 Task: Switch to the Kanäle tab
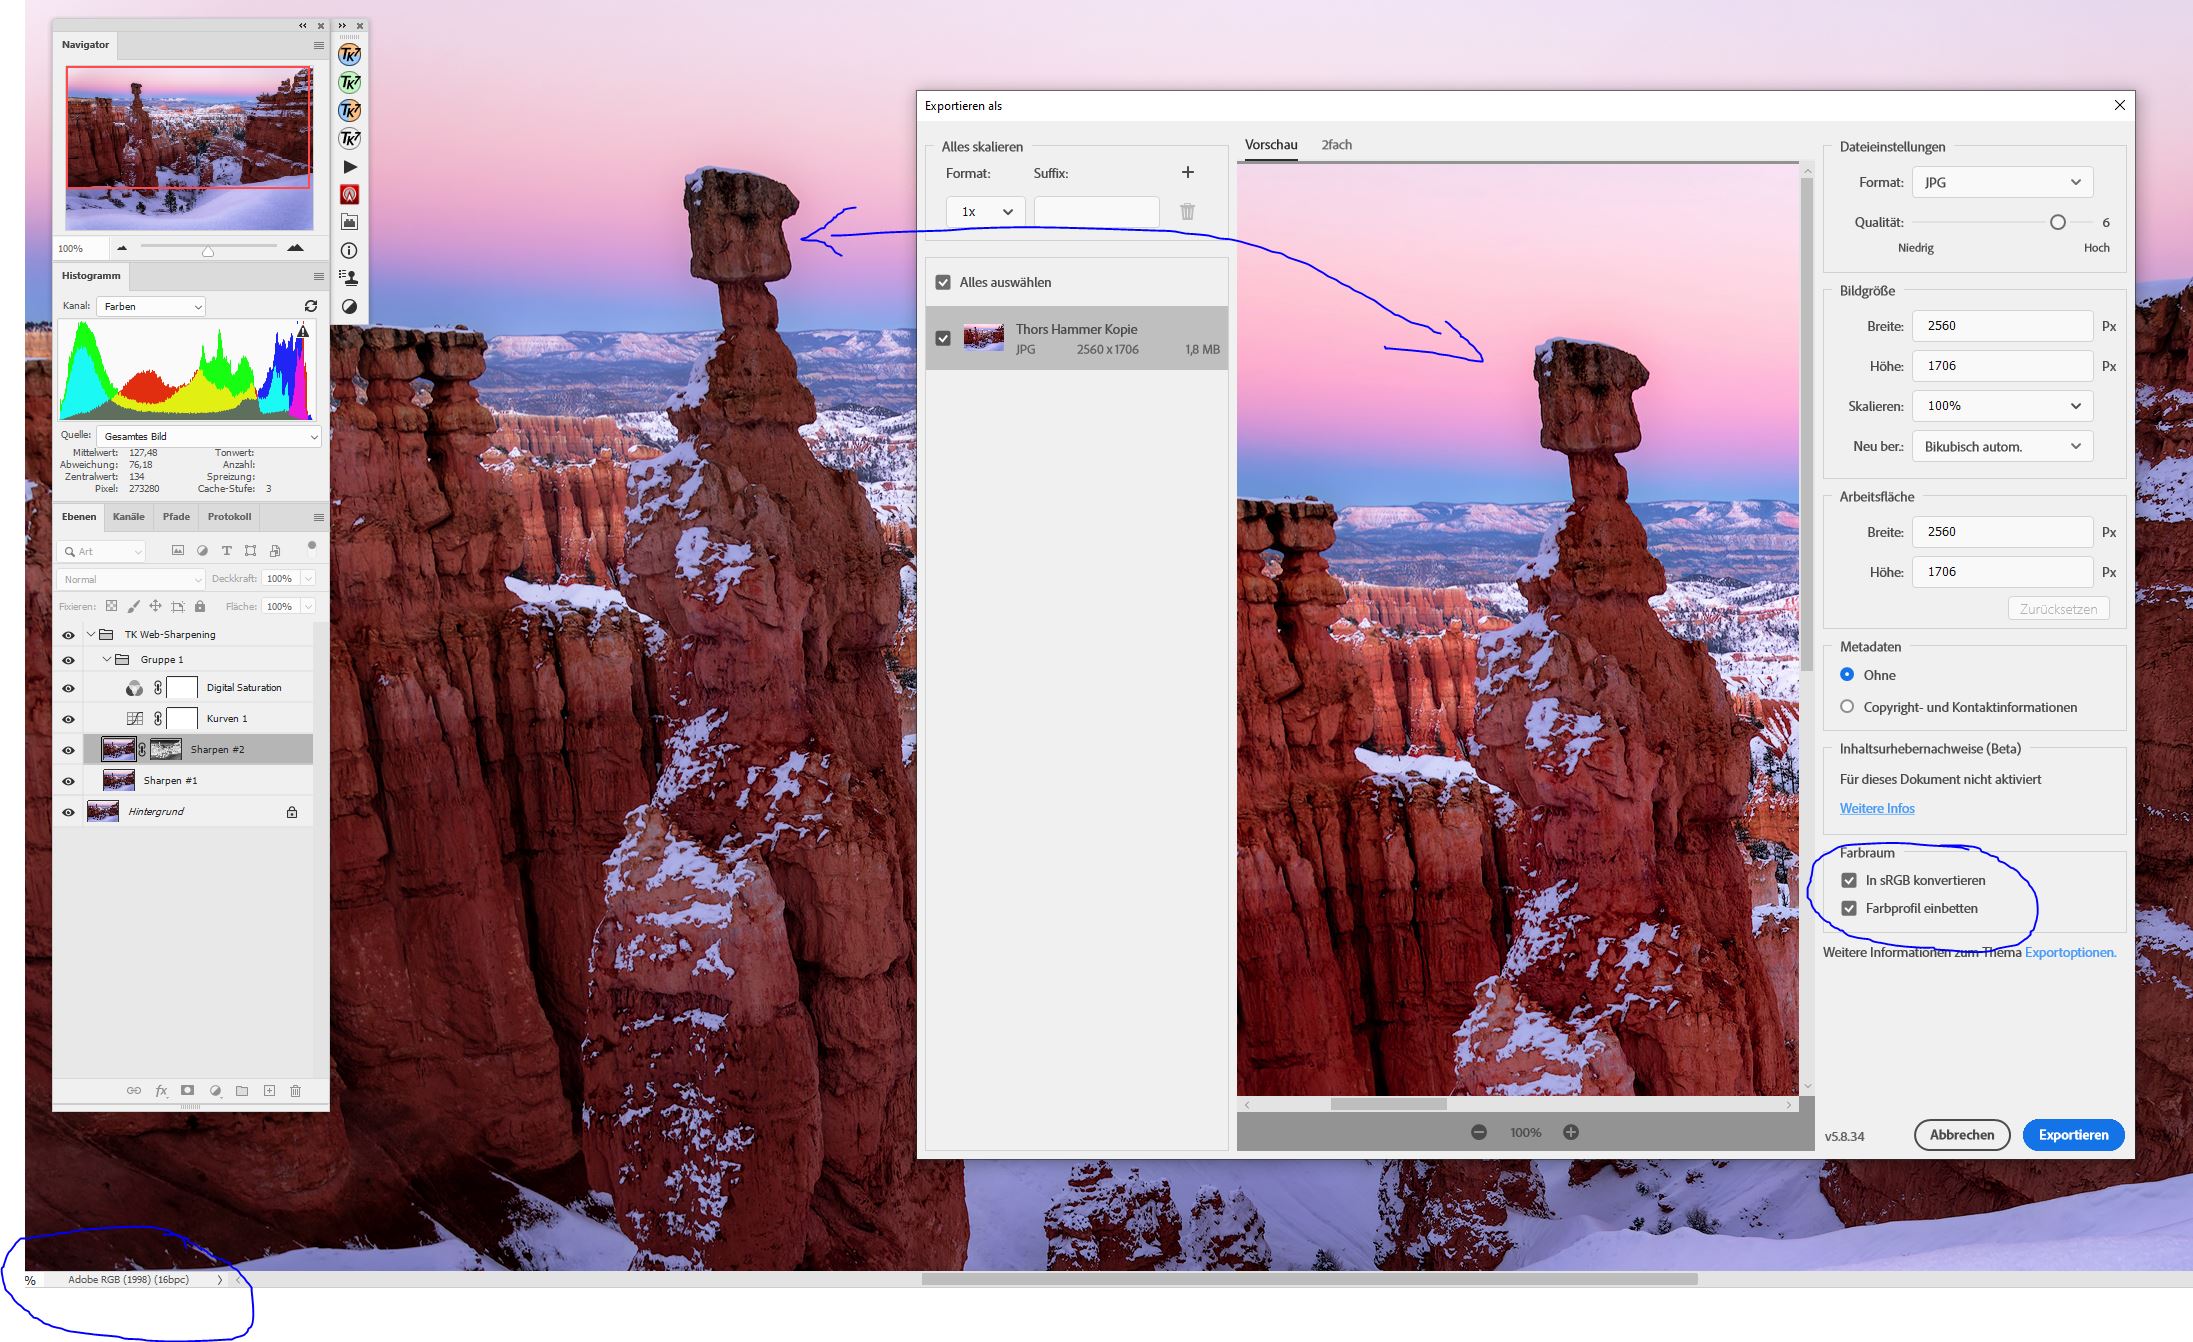pos(129,516)
